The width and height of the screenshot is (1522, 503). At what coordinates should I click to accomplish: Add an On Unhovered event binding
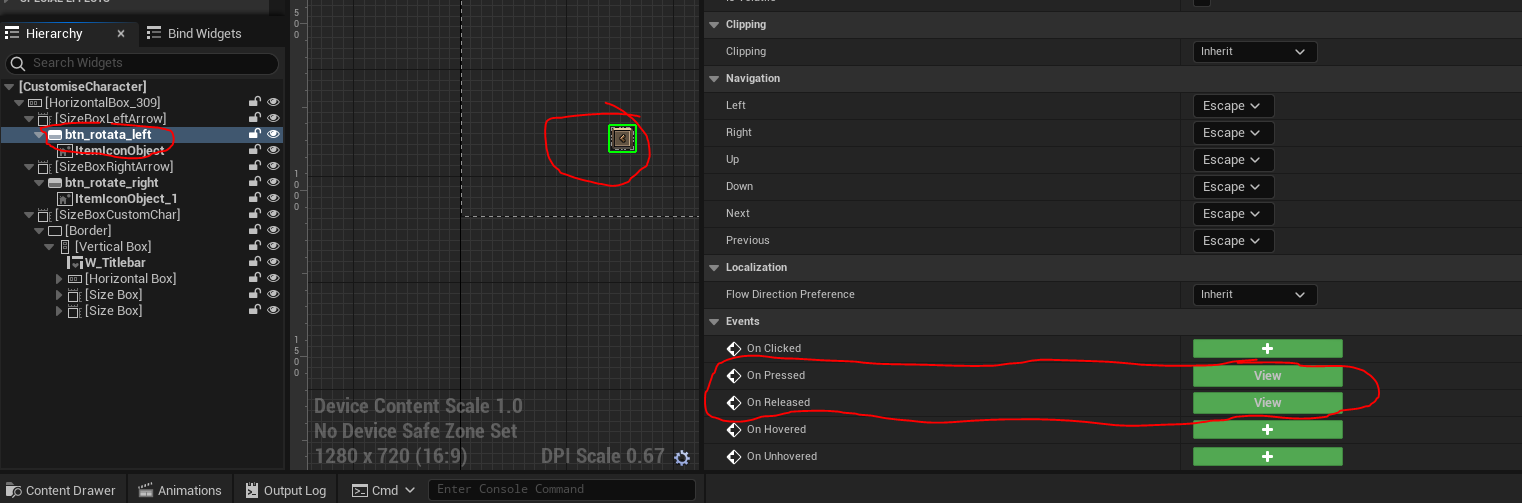pyautogui.click(x=1267, y=456)
